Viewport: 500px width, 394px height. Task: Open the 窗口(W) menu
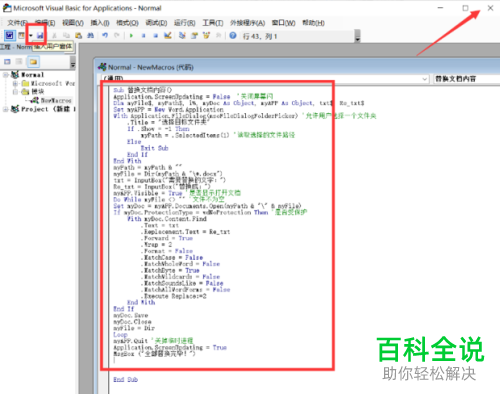(x=284, y=23)
